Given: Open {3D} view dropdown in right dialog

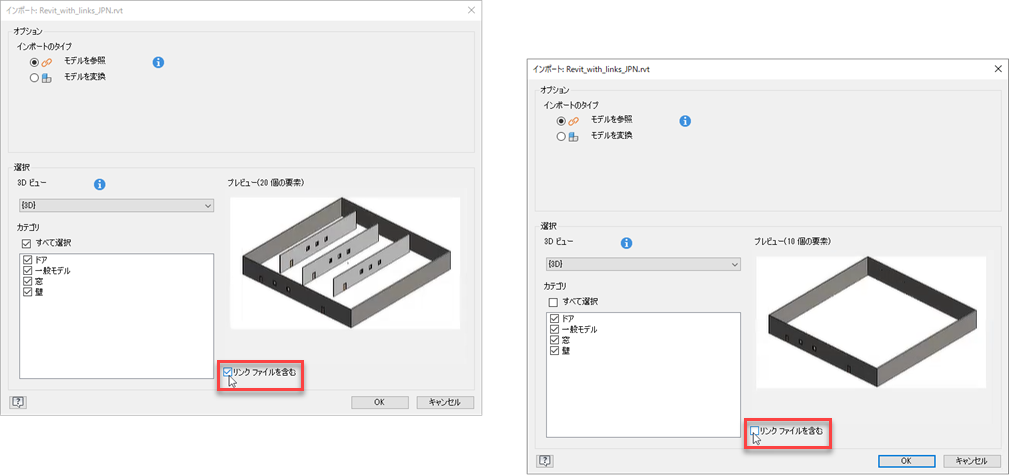Looking at the screenshot, I should tap(643, 264).
